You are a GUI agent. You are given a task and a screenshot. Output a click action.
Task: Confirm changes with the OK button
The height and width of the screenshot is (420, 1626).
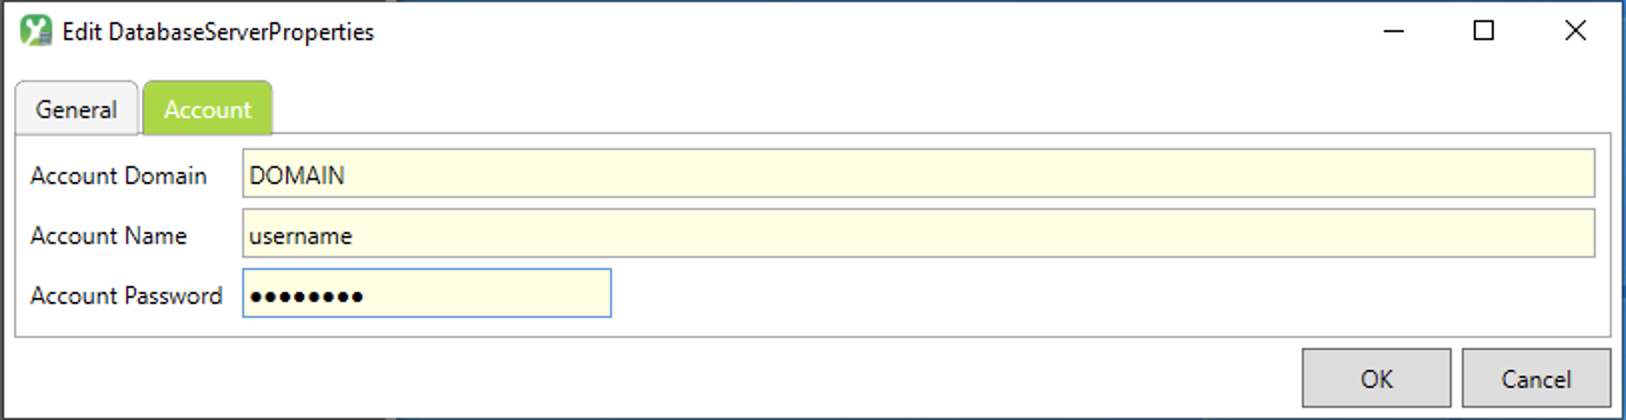1376,379
